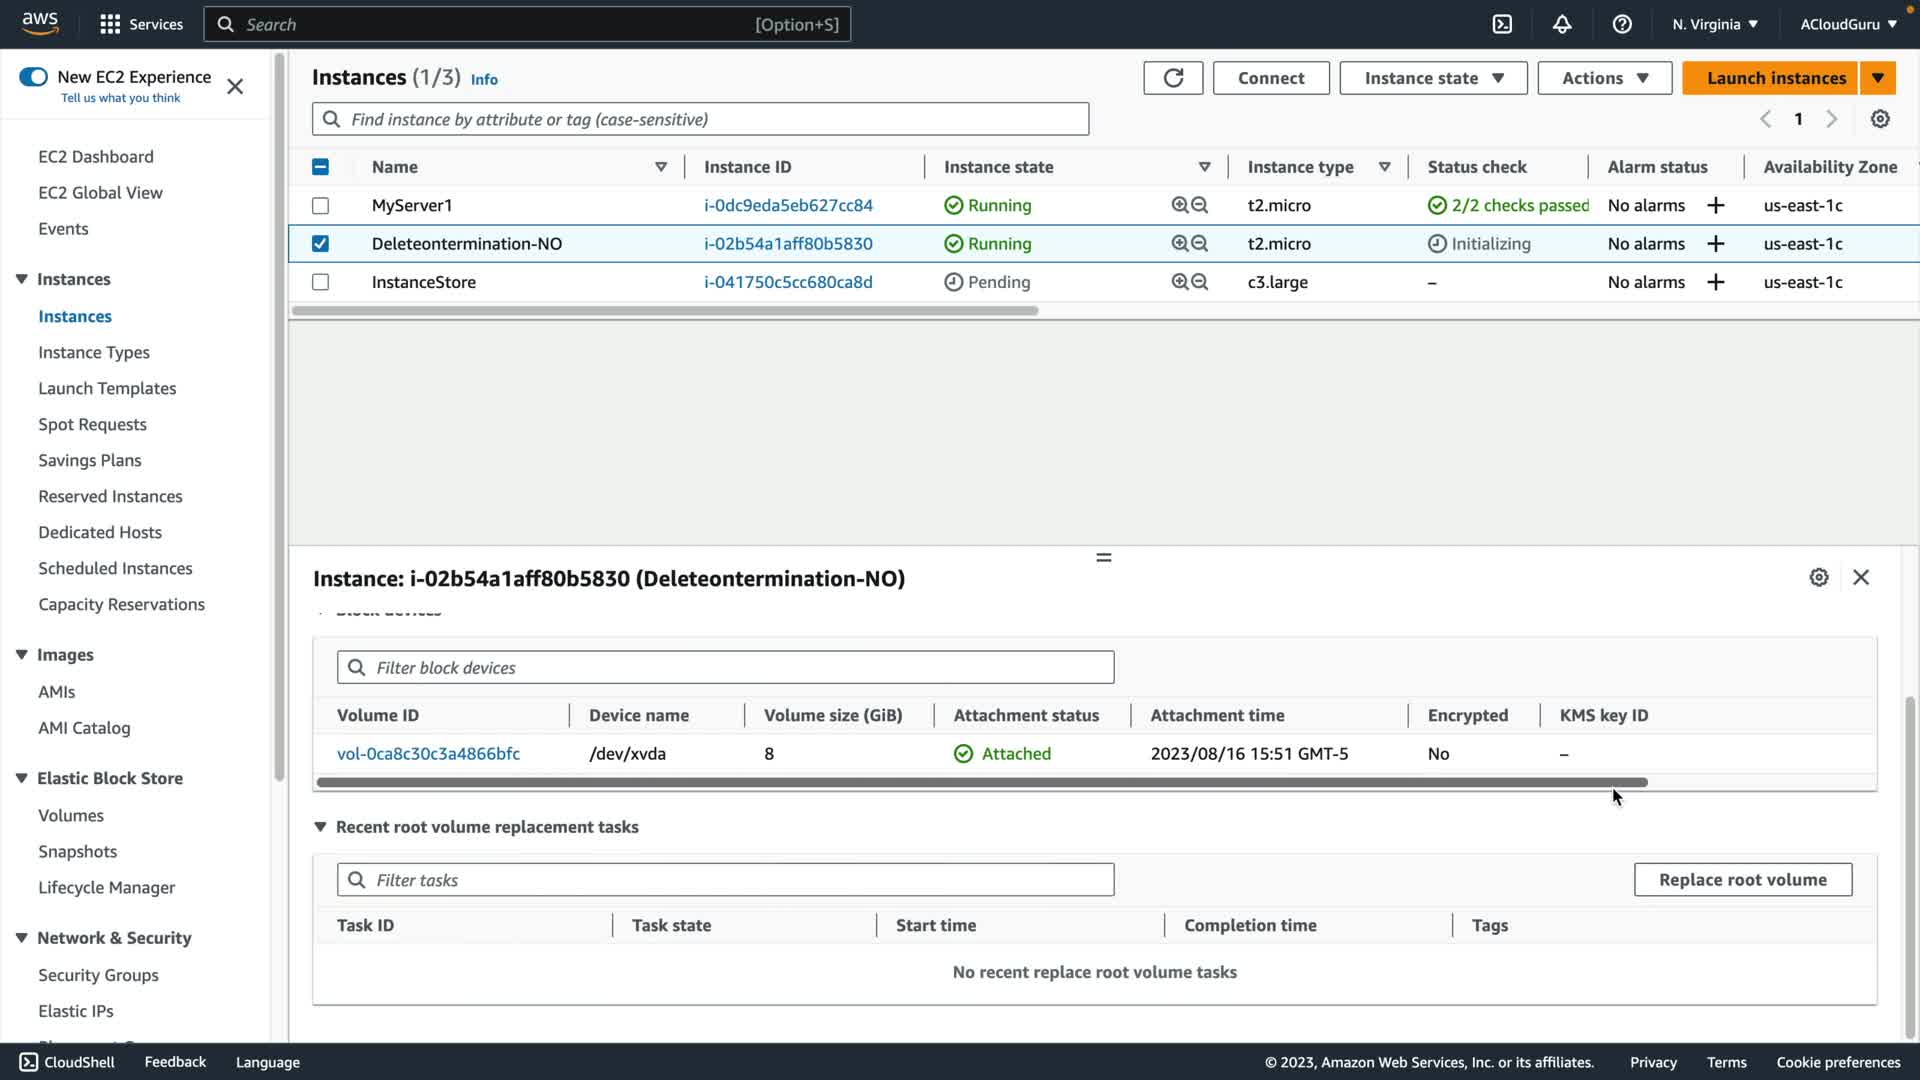Select the MyServer1 checkbox
1920x1080 pixels.
[320, 205]
